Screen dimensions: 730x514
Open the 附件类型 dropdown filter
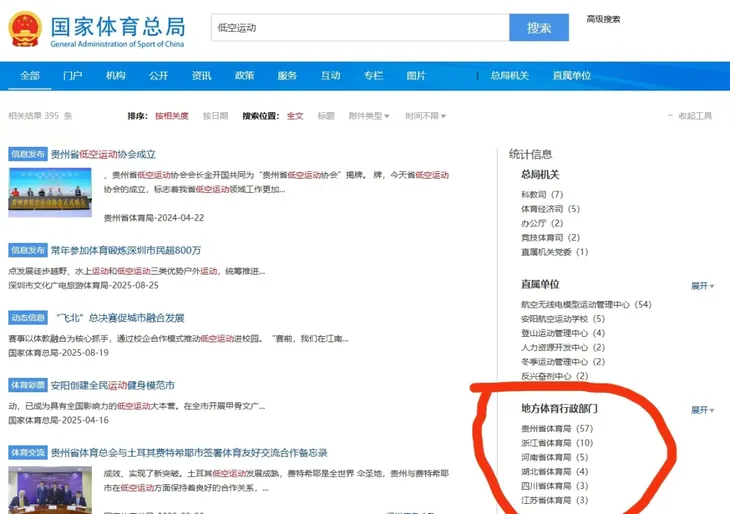[x=368, y=116]
